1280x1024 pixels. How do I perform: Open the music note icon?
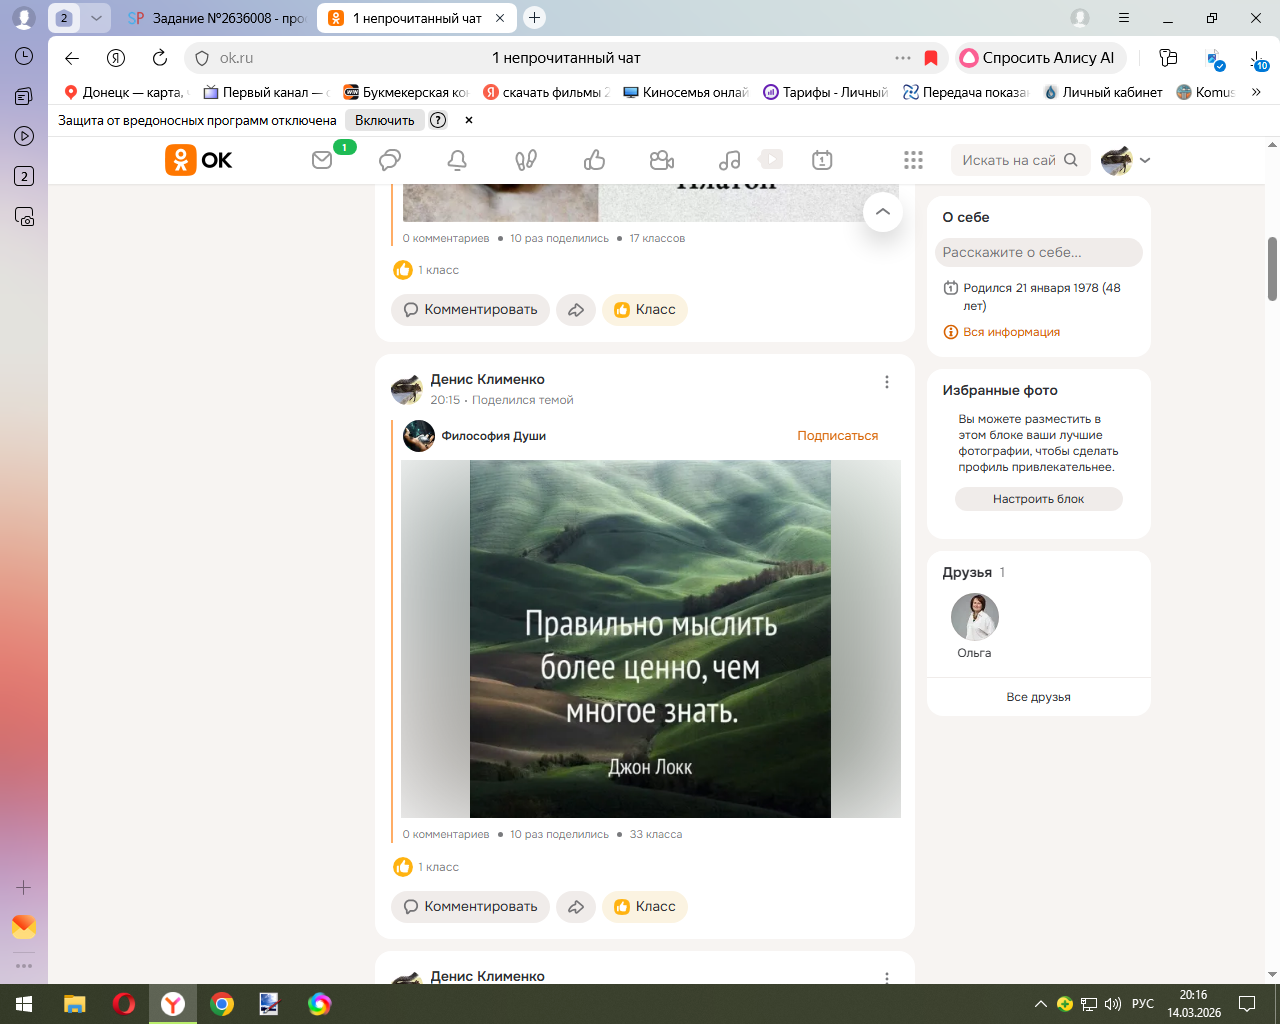pos(730,160)
